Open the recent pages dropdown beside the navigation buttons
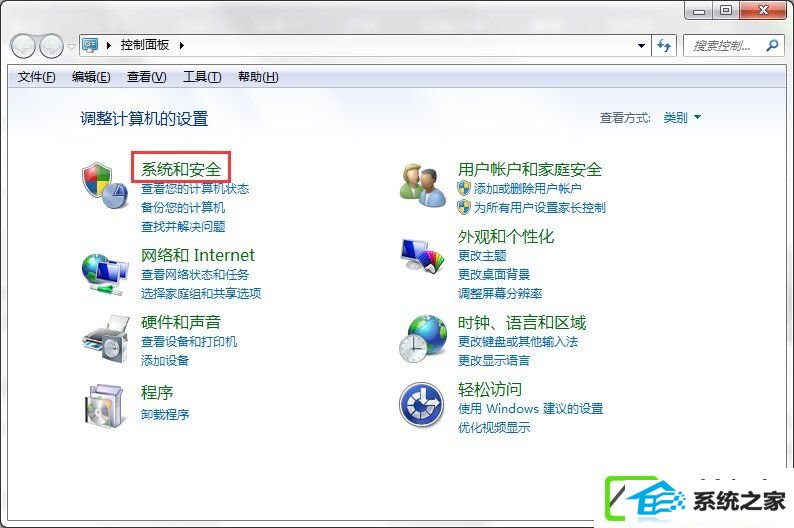794x528 pixels. pyautogui.click(x=71, y=47)
